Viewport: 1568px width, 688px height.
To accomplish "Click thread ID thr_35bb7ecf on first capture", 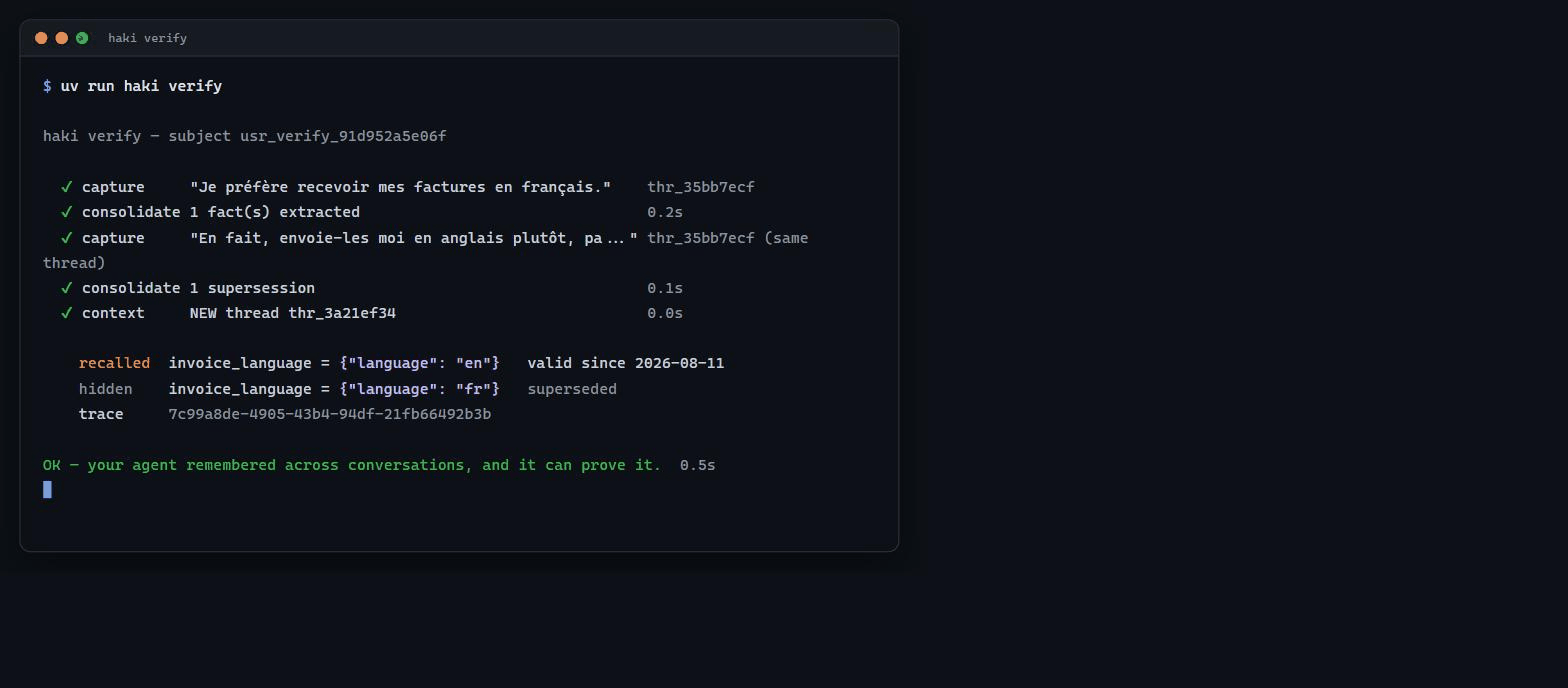I will pos(701,187).
